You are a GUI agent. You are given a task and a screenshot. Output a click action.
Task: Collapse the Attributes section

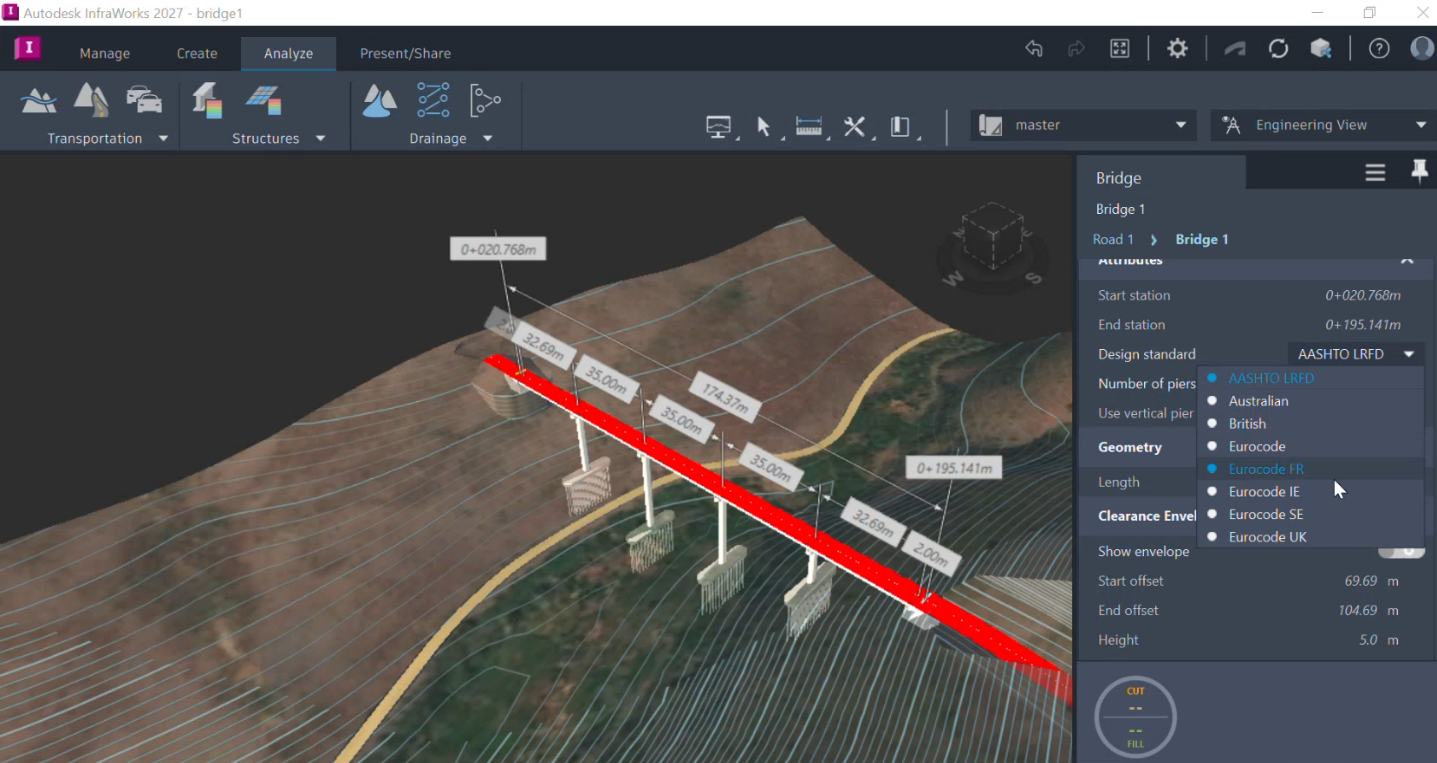point(1407,260)
